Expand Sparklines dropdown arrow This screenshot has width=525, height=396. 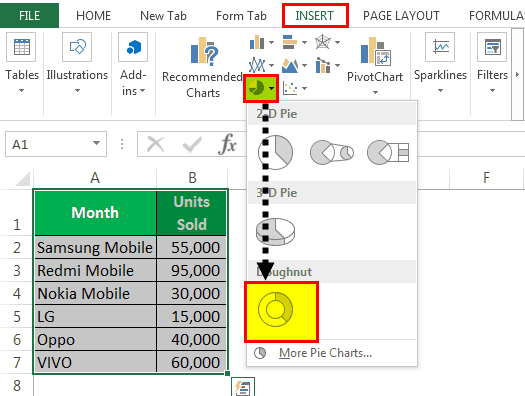440,91
